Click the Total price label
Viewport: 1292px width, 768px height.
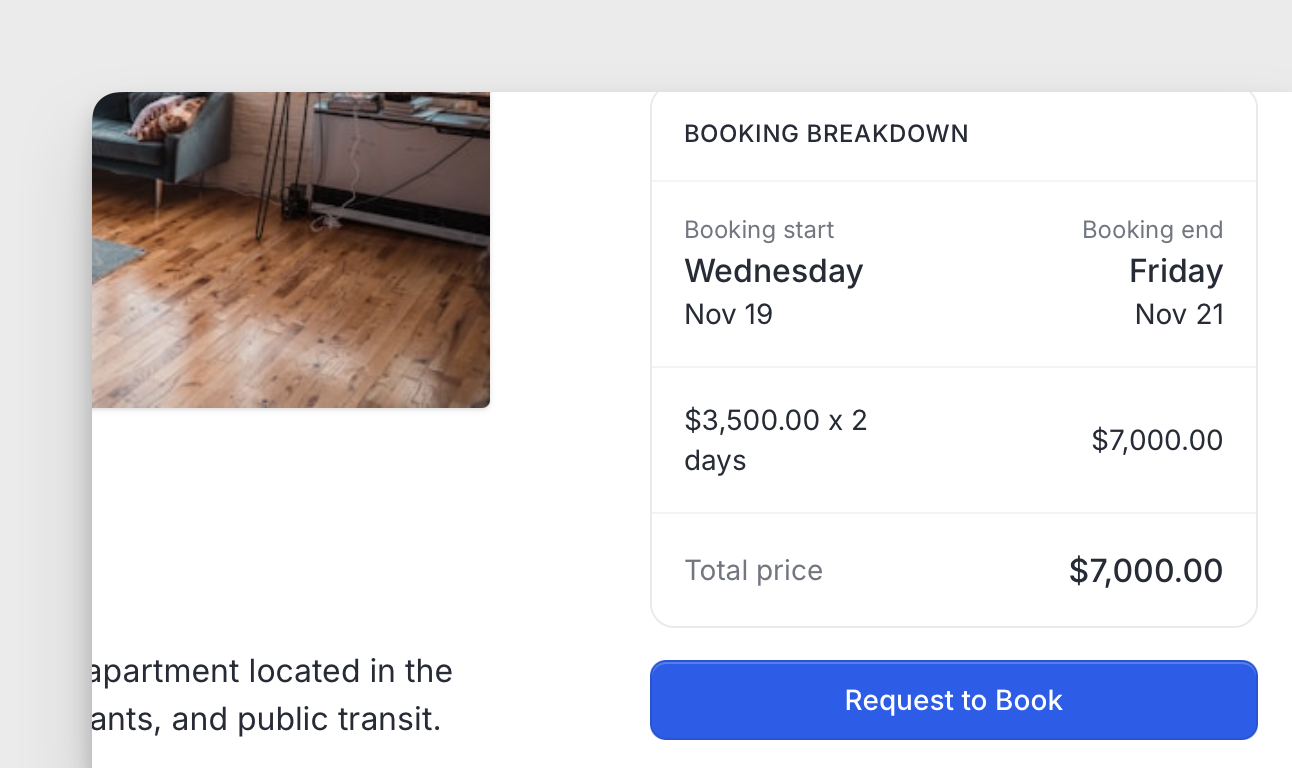[753, 571]
